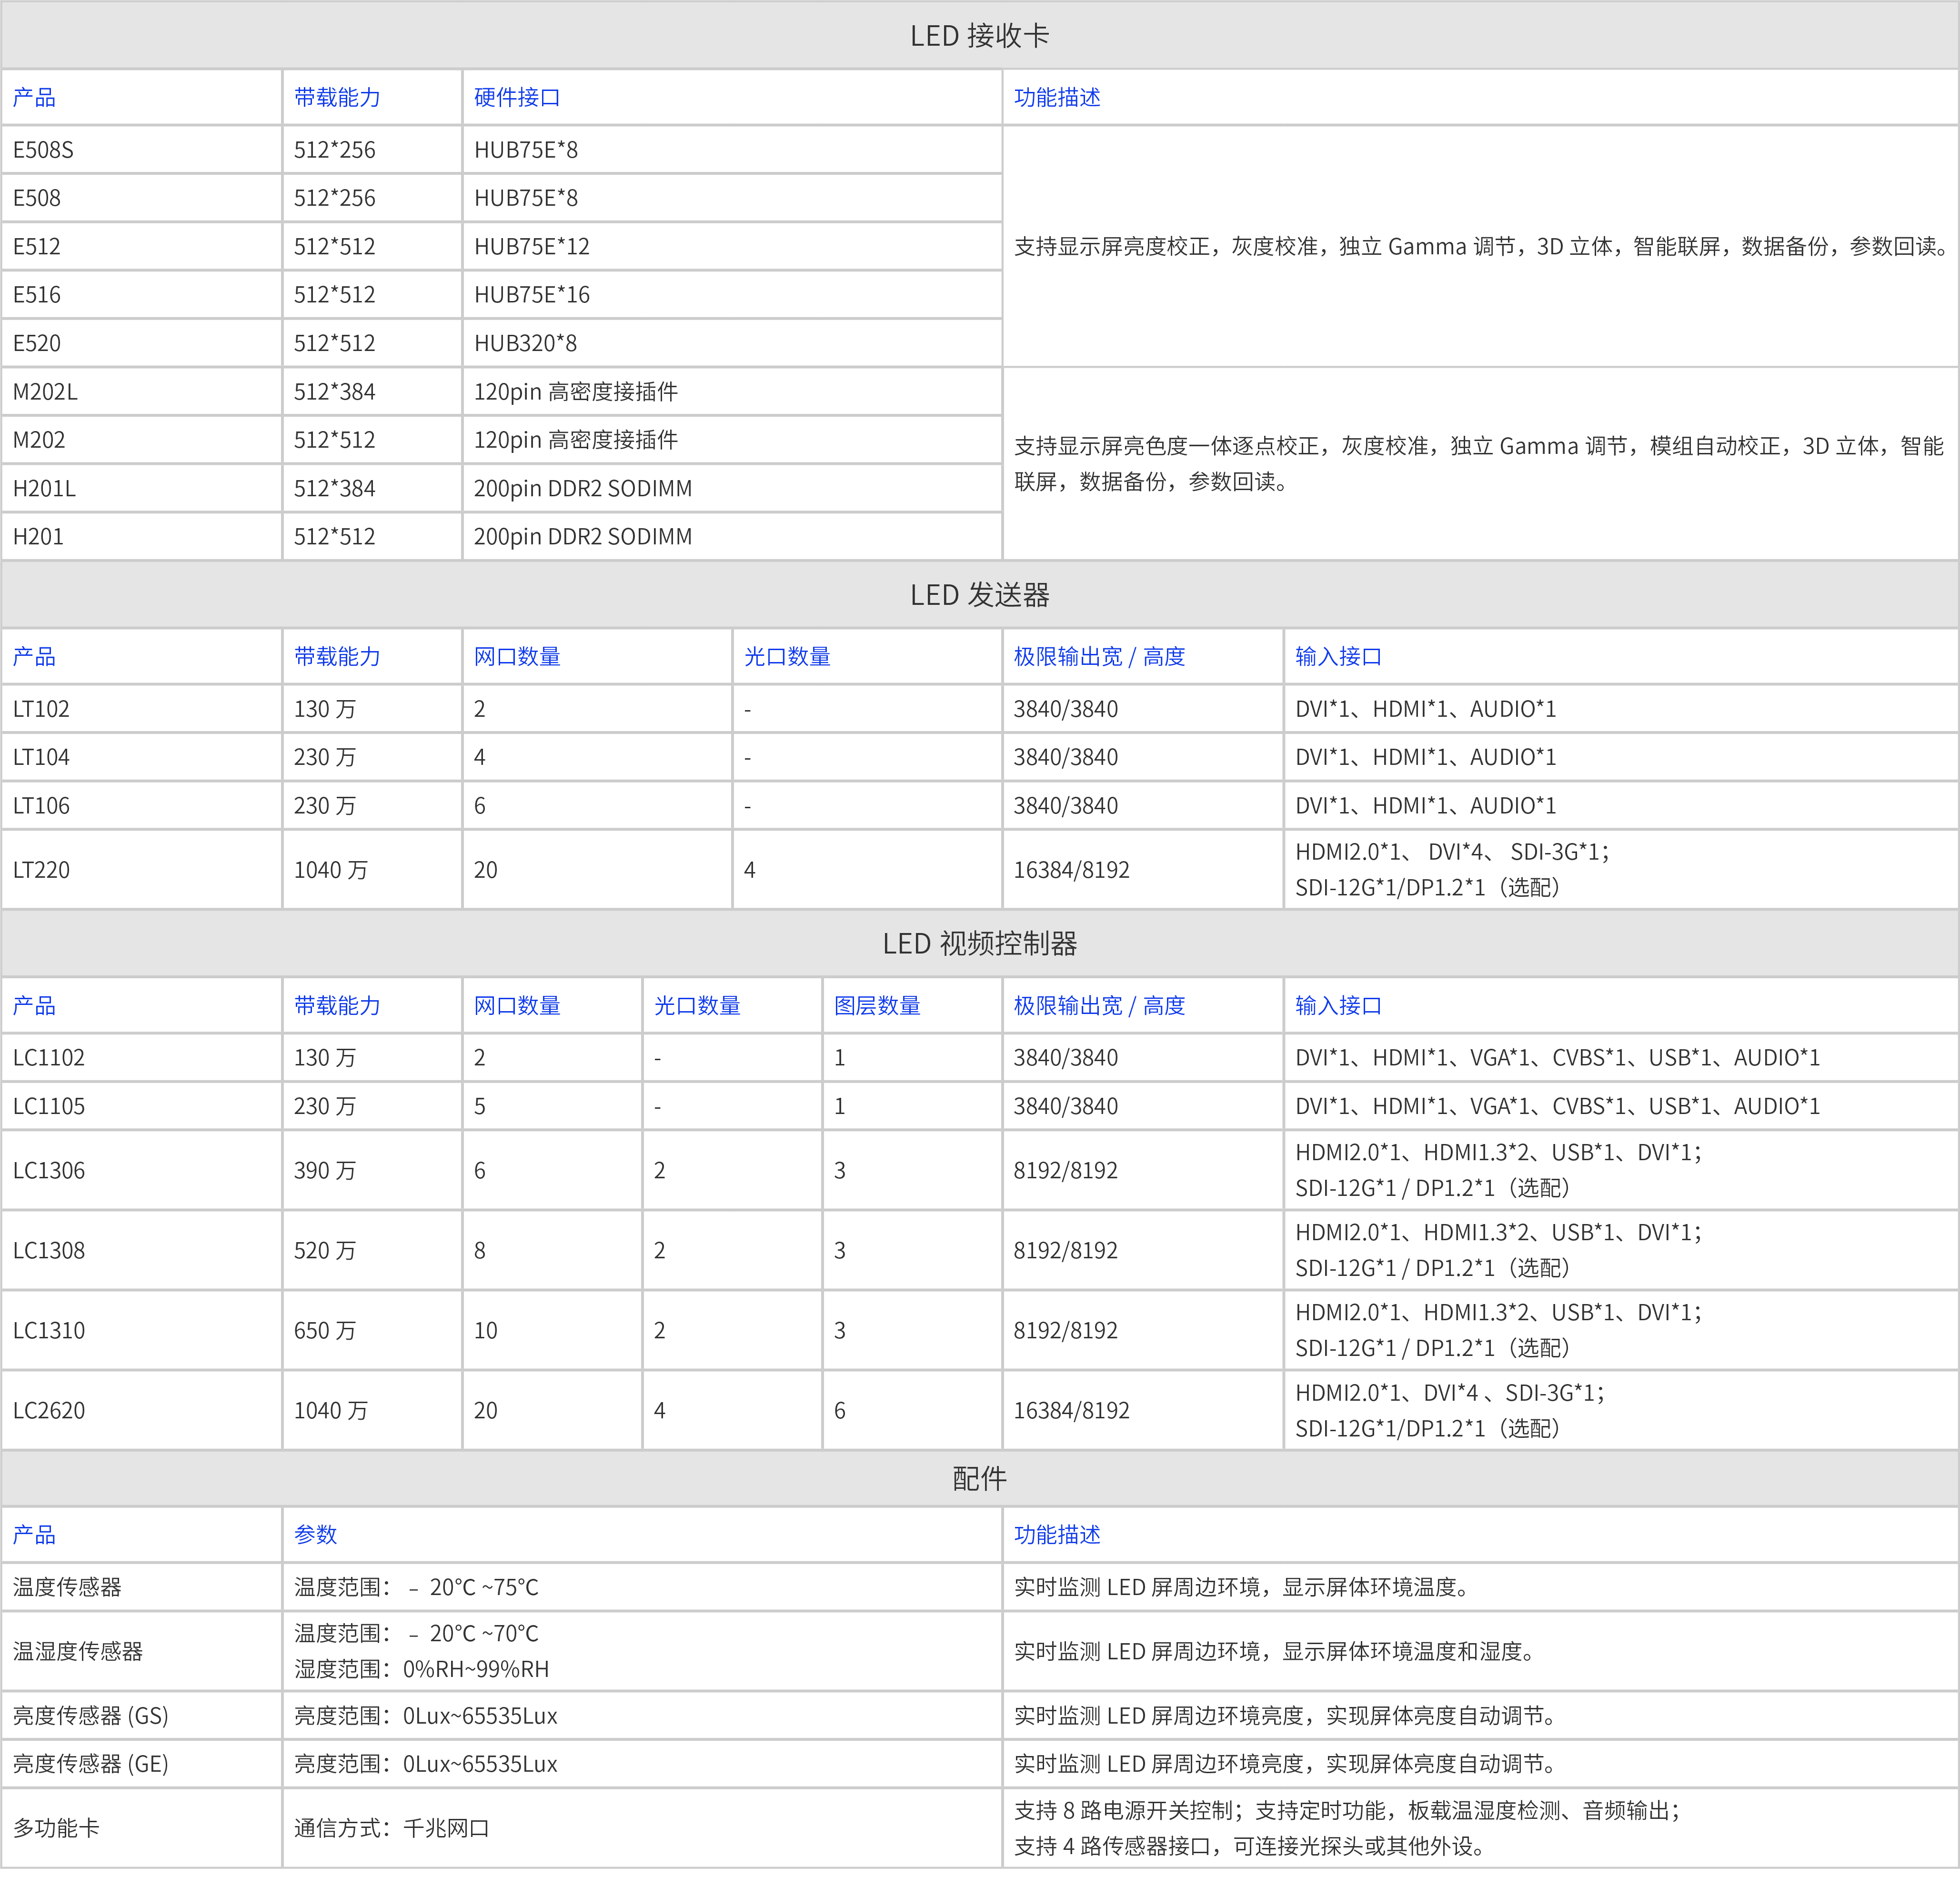This screenshot has width=1960, height=1877.
Task: Click the HUB320*8 interface cell
Action: tap(732, 343)
